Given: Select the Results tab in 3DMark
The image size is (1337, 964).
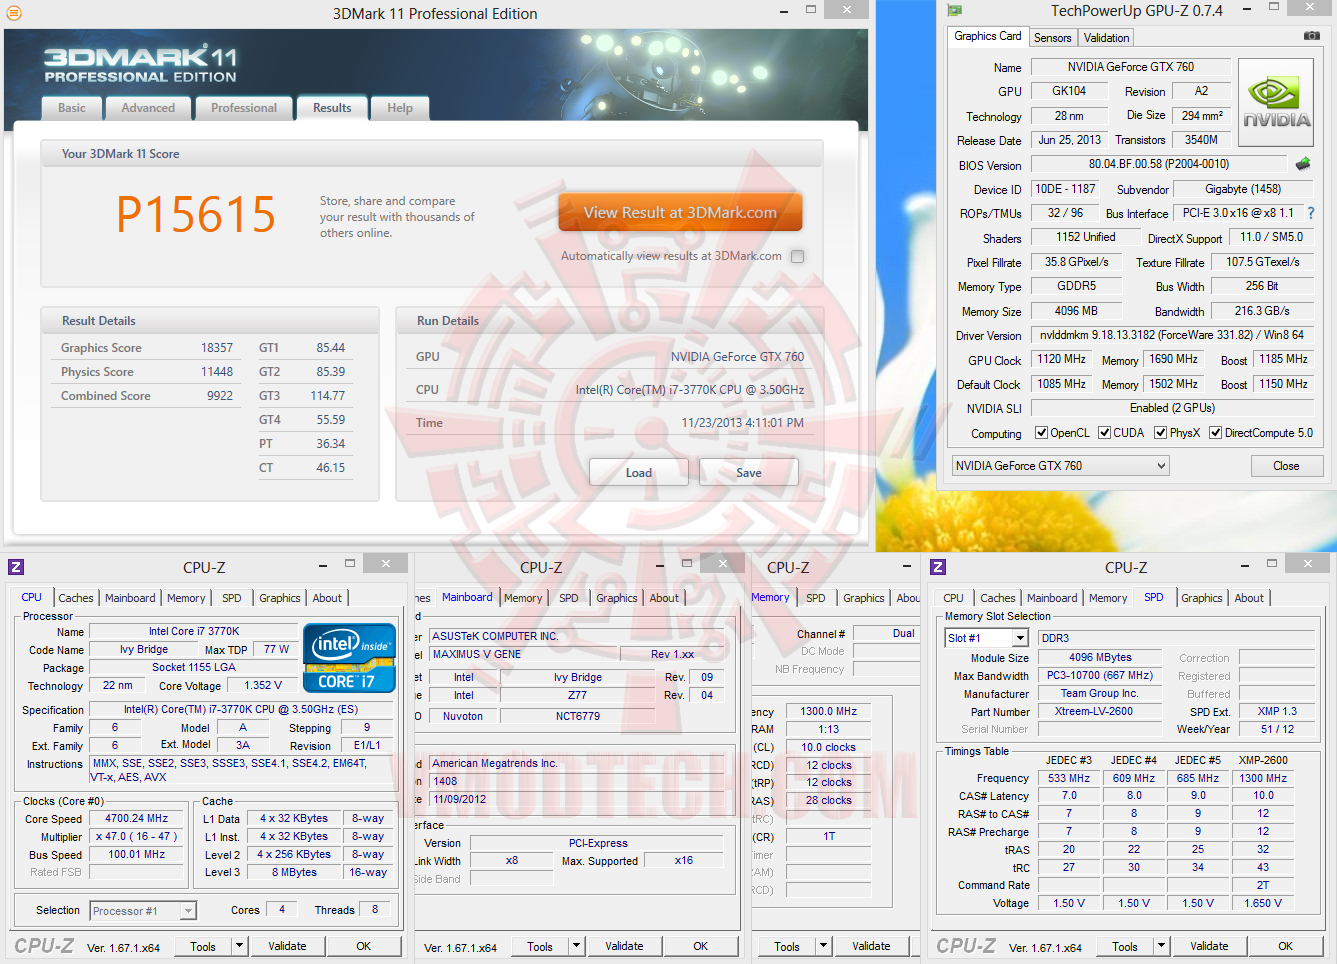Looking at the screenshot, I should point(332,108).
